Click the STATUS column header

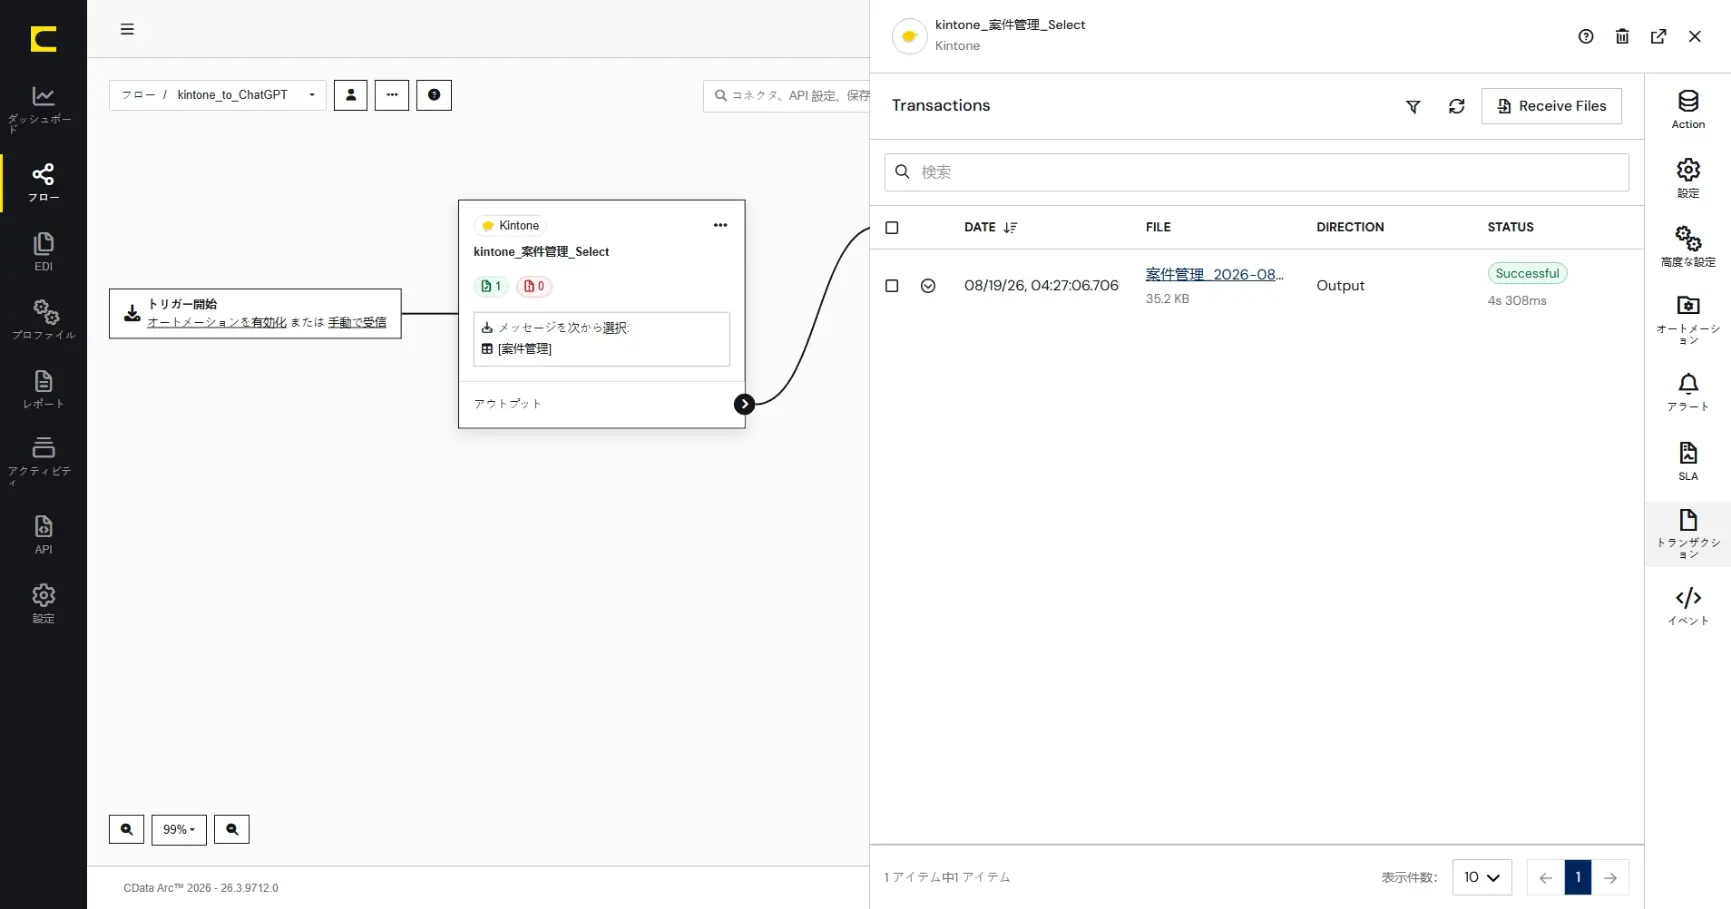[x=1510, y=228]
